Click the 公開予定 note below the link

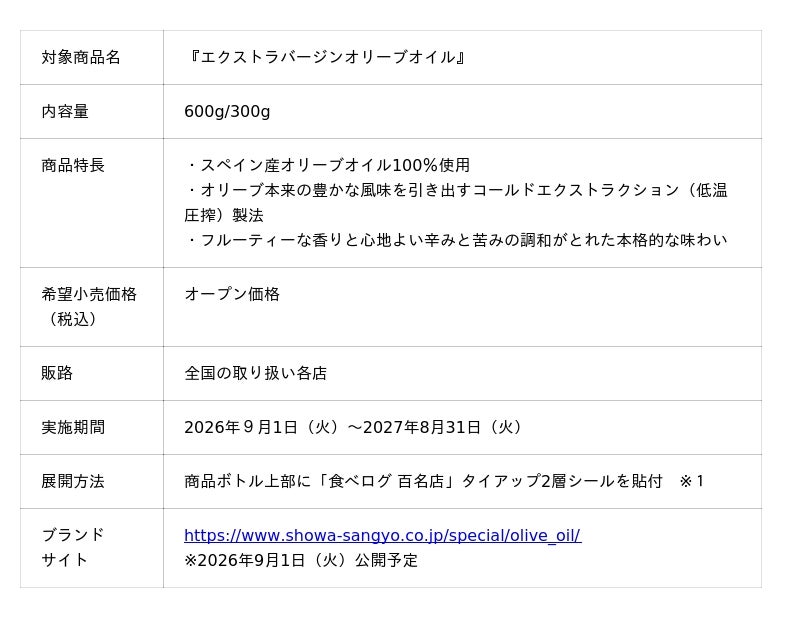pos(301,560)
